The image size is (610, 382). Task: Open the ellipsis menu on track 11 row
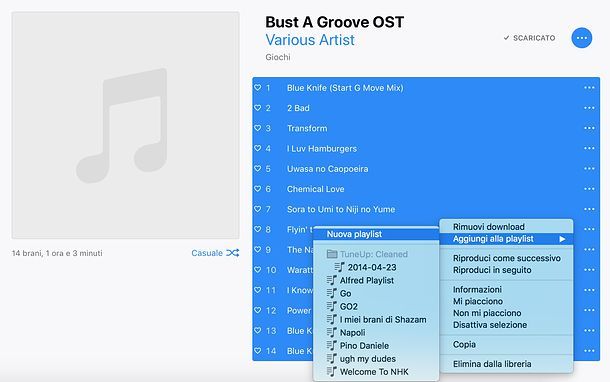point(589,290)
